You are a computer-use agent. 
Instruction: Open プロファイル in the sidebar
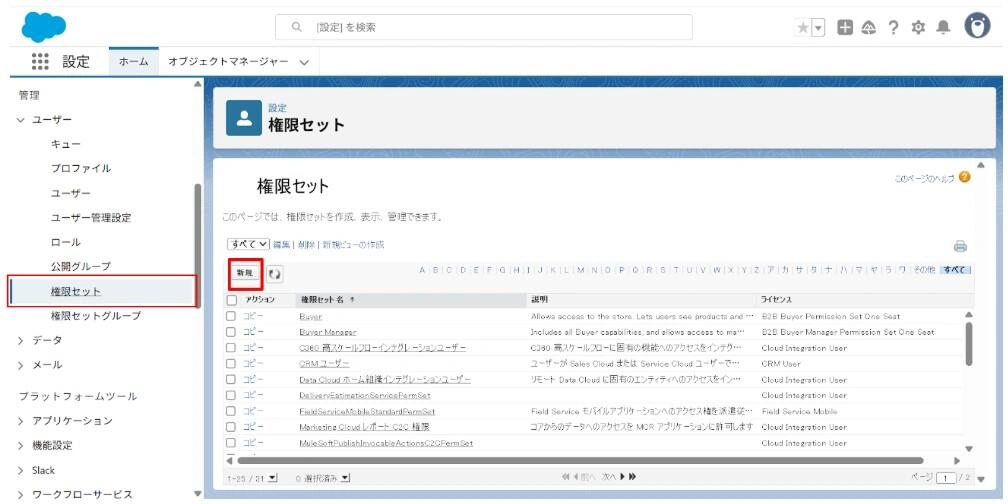tap(81, 168)
